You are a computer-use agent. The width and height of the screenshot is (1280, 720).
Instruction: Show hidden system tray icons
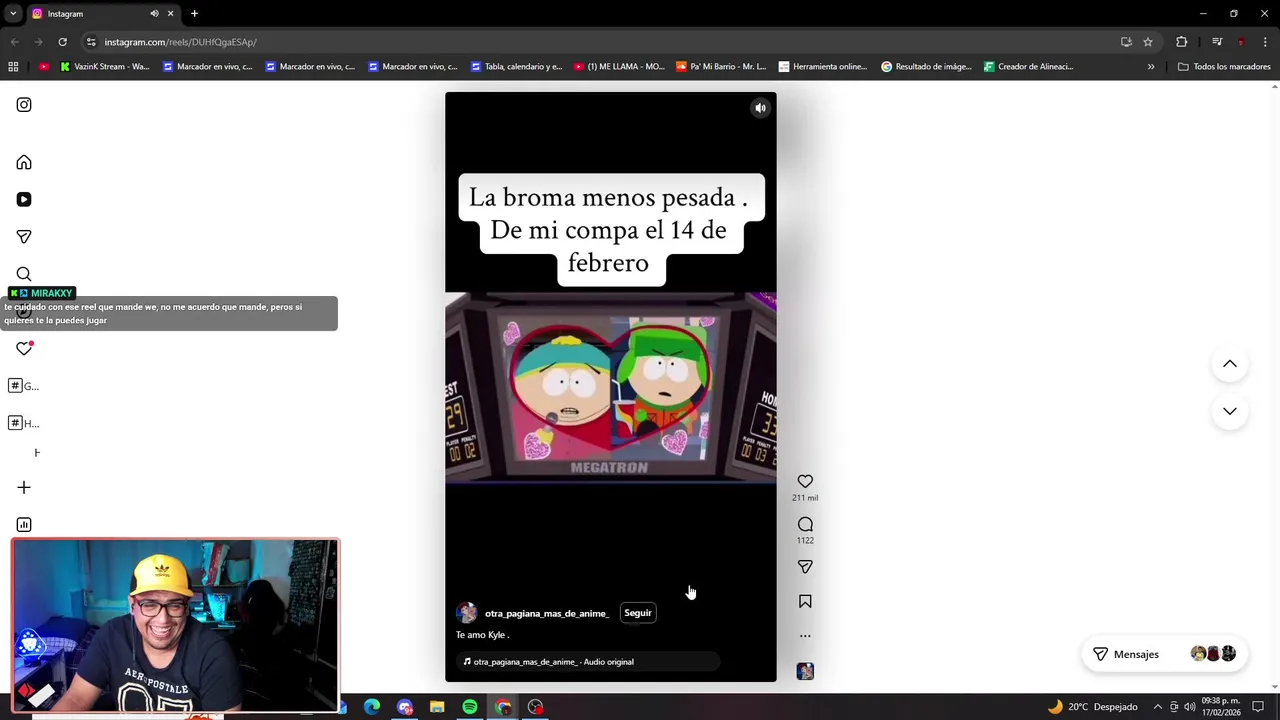1158,707
